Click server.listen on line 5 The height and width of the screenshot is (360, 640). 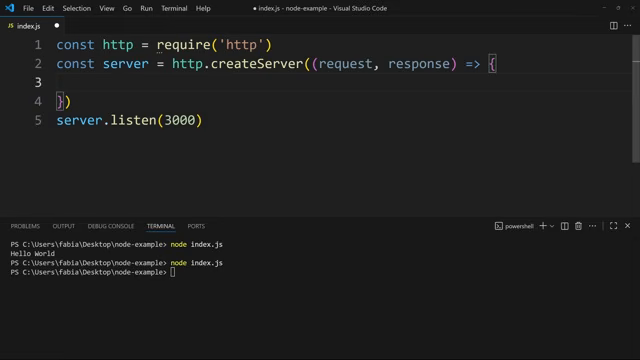coord(106,120)
